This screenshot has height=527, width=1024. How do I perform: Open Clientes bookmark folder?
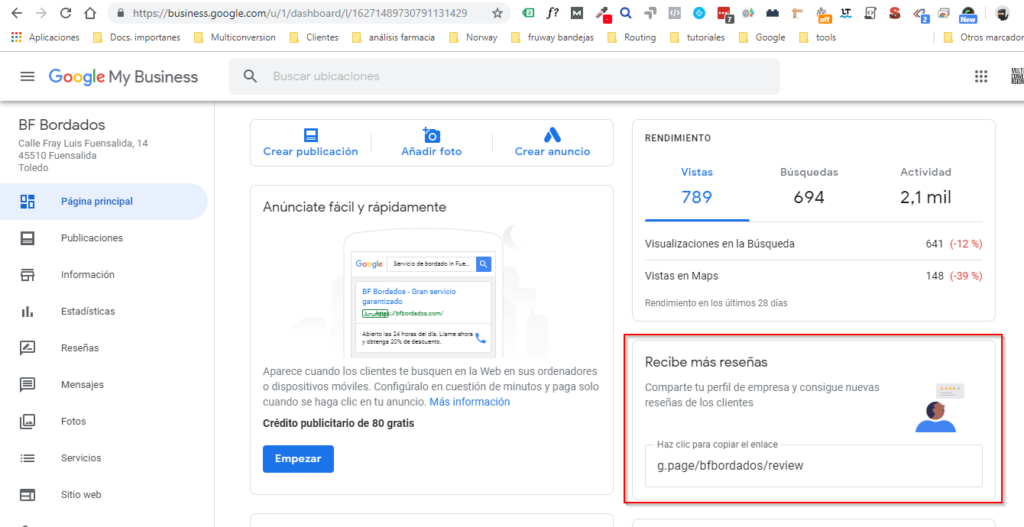(x=314, y=37)
